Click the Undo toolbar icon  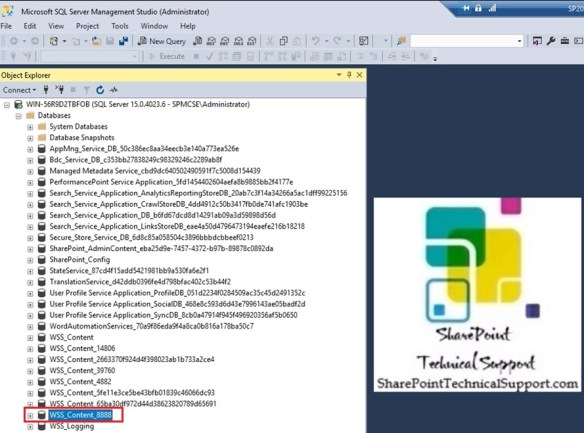coord(315,41)
